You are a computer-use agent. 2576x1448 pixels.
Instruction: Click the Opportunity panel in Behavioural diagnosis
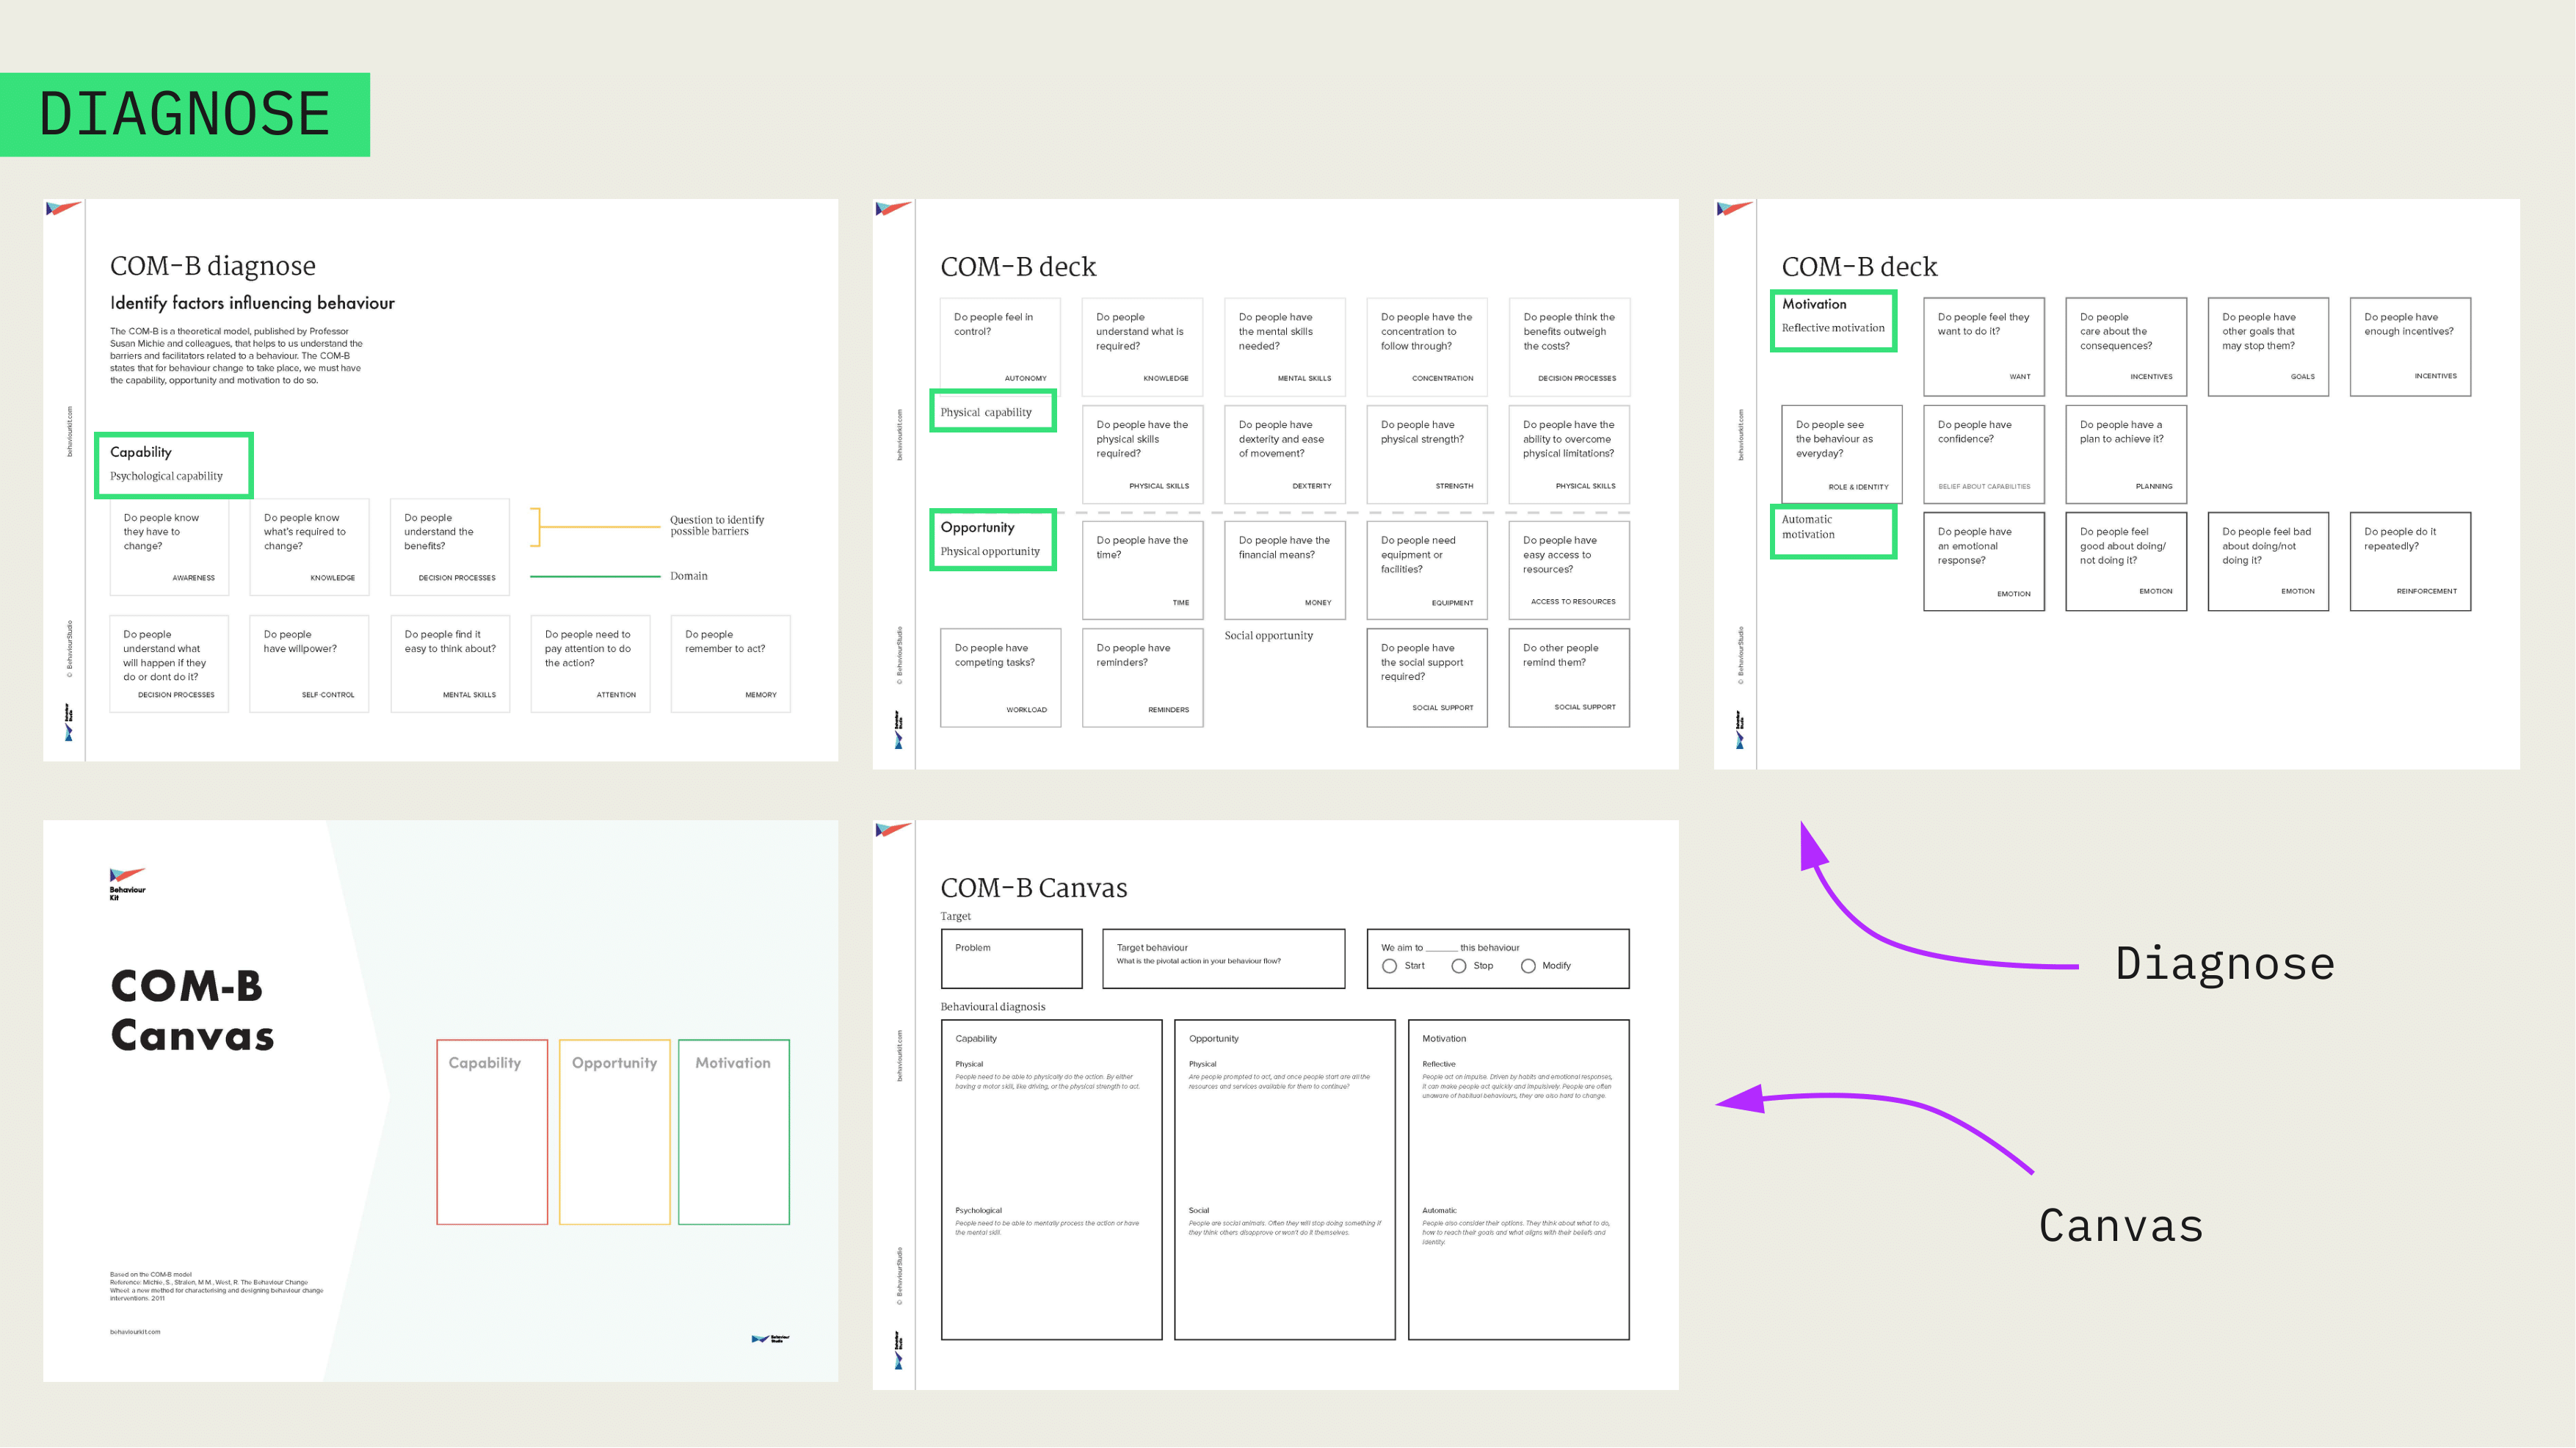point(1284,1179)
